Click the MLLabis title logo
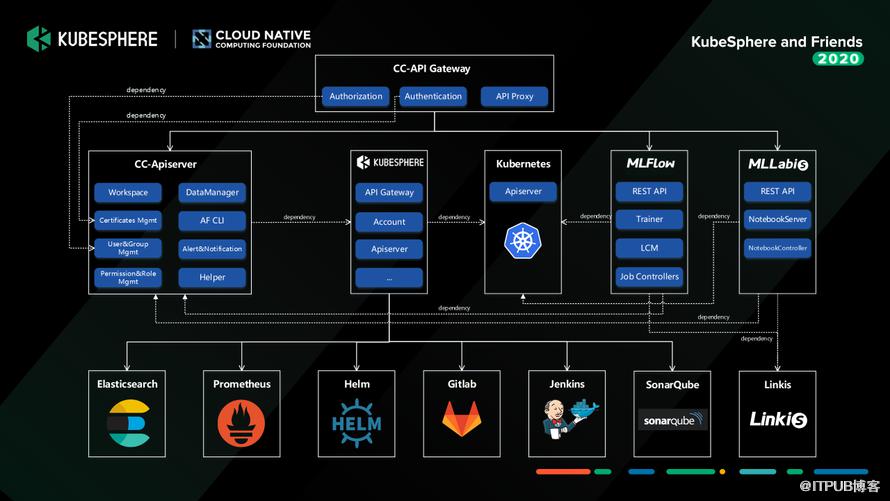This screenshot has width=890, height=501. (x=778, y=164)
